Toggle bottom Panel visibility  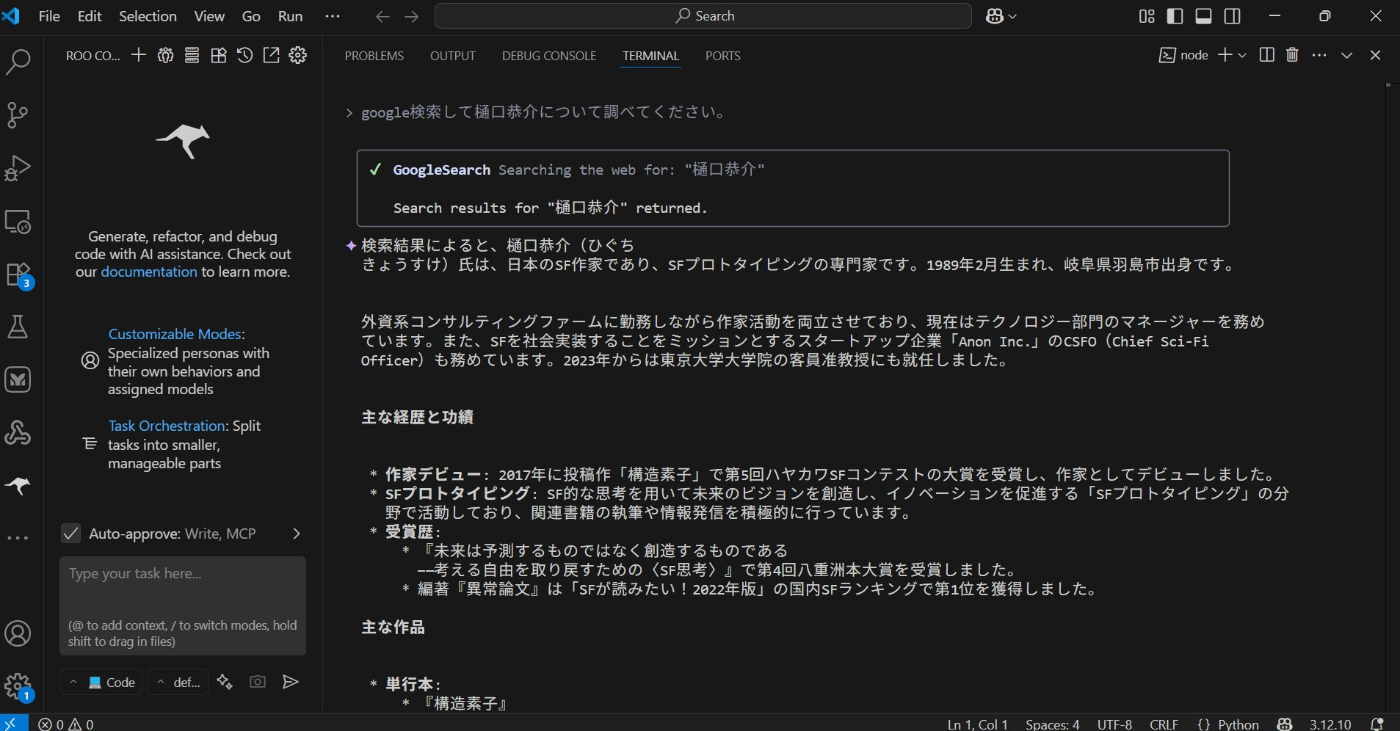tap(1204, 16)
